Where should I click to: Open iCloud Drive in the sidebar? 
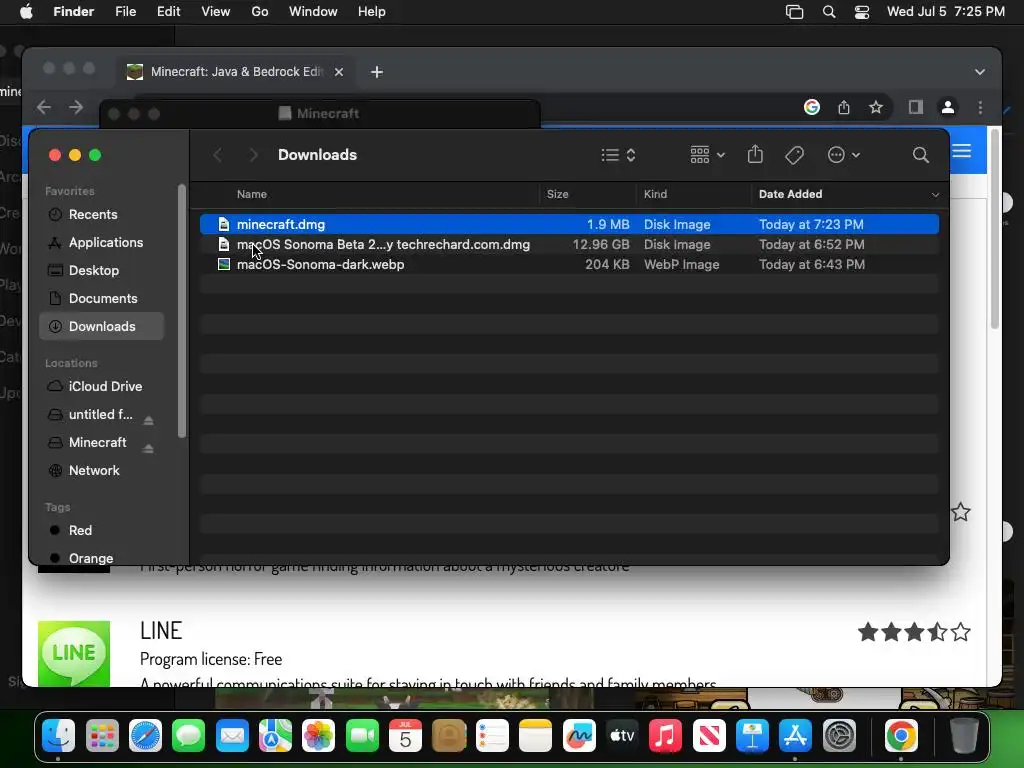pyautogui.click(x=102, y=387)
